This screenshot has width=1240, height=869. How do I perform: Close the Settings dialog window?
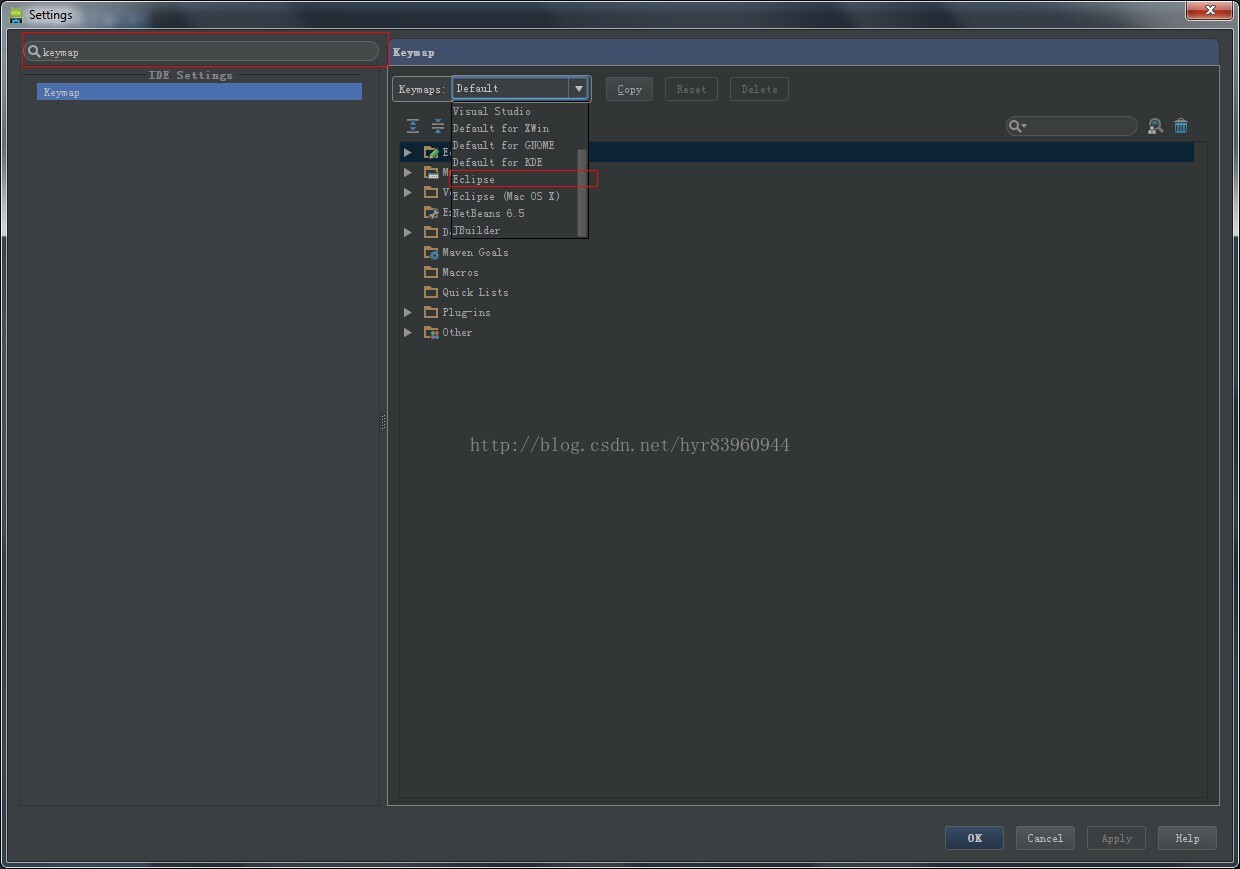click(x=1210, y=10)
